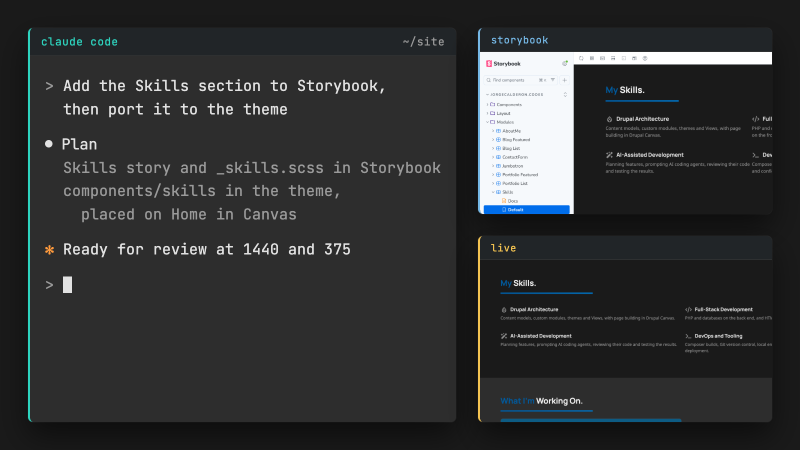This screenshot has width=800, height=450.
Task: Click the "Plan" step label
Action: point(80,144)
